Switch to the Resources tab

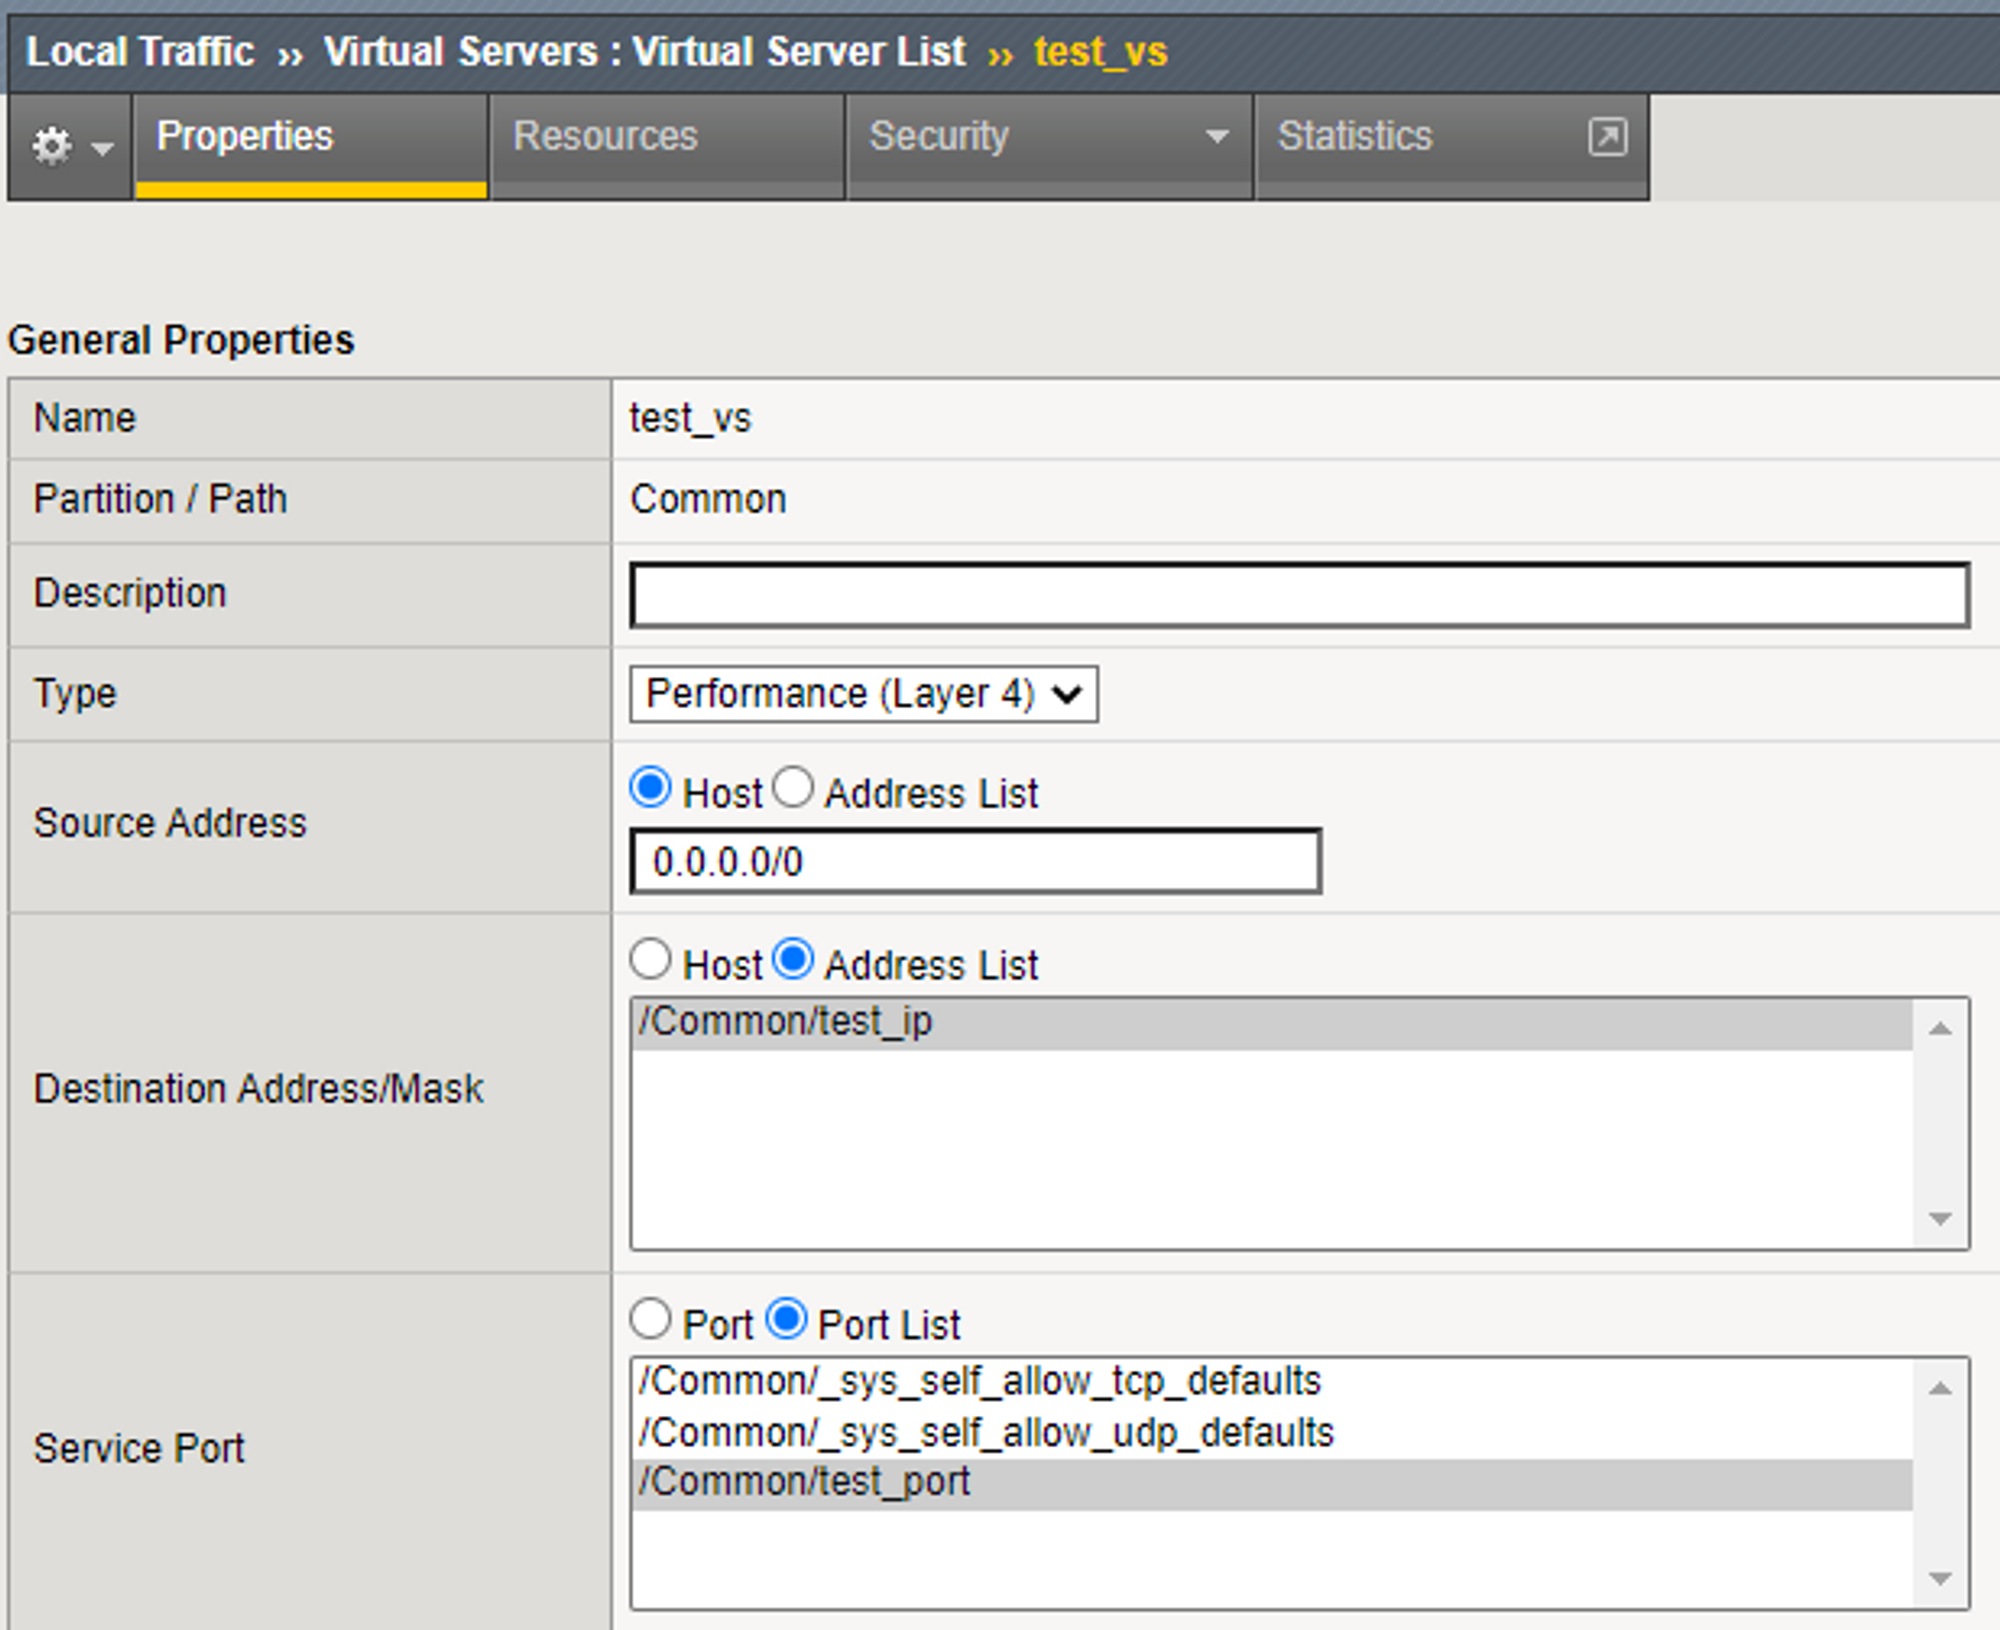pos(605,136)
